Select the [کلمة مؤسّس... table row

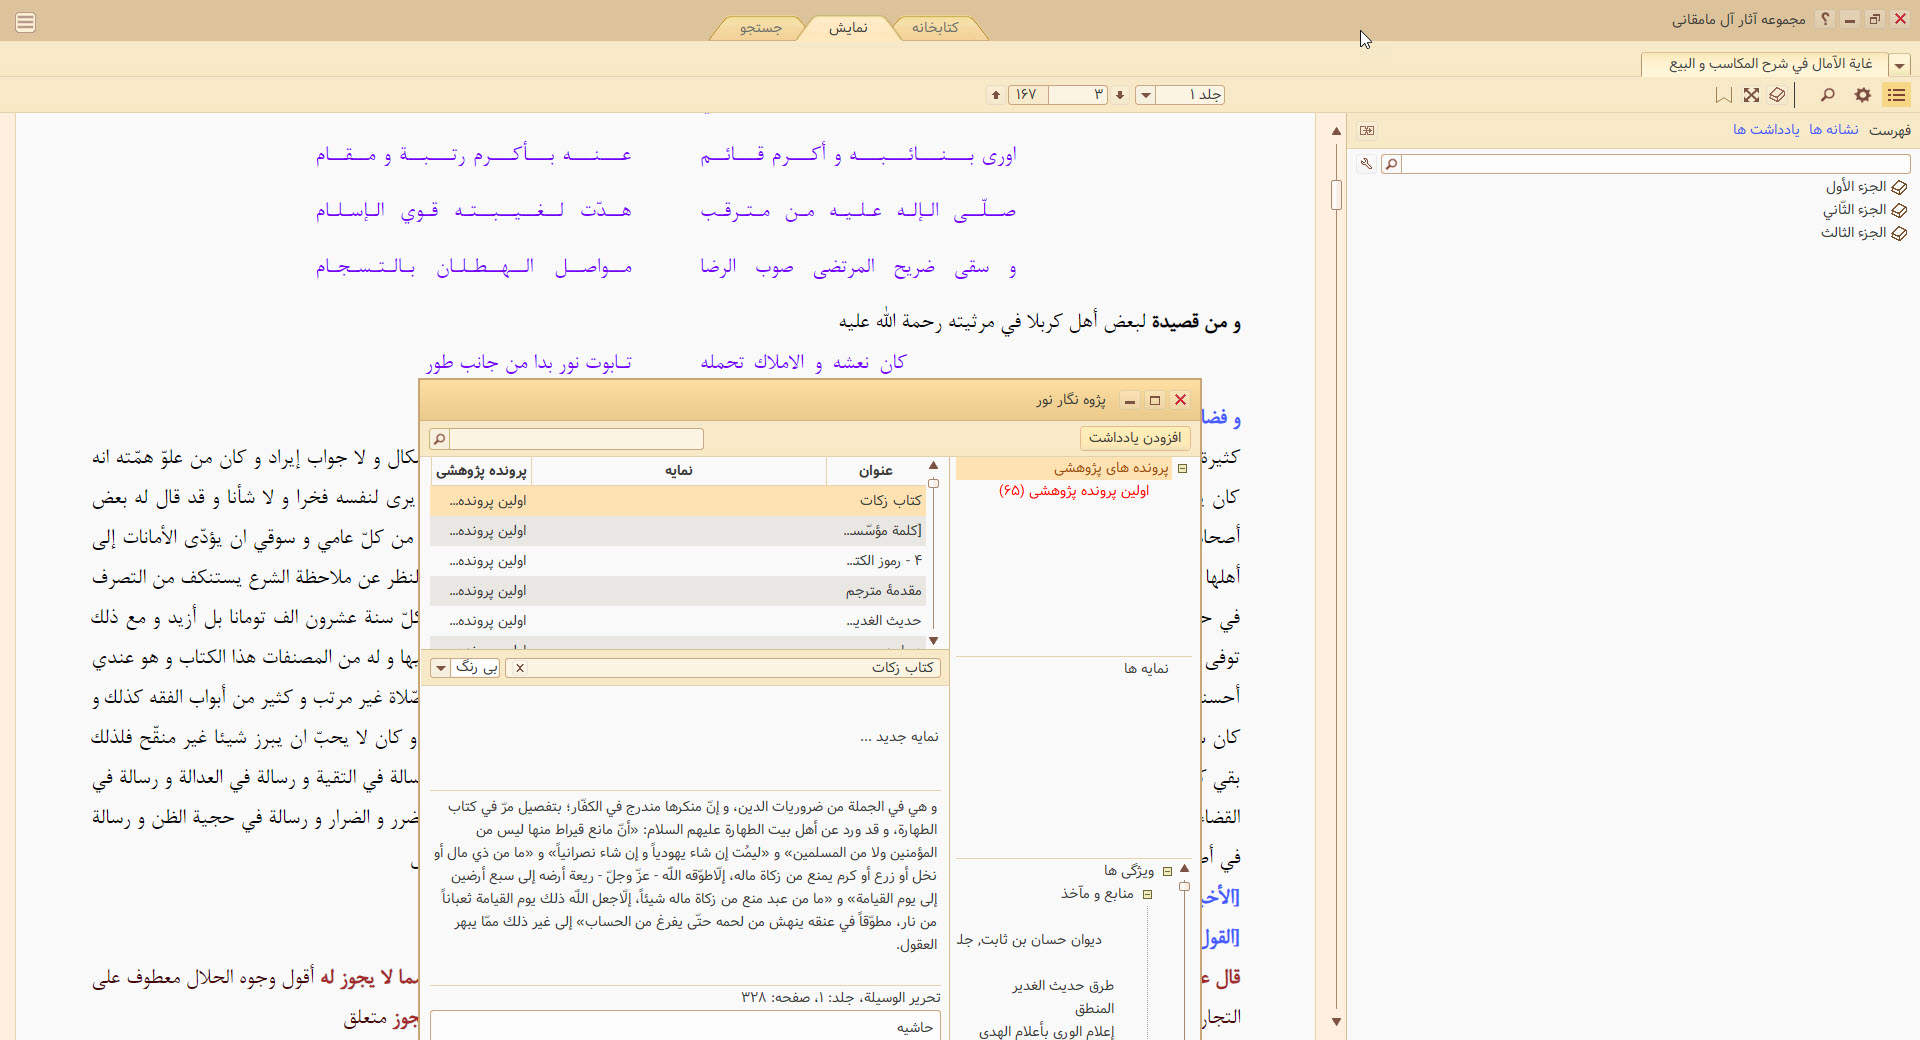pyautogui.click(x=678, y=531)
